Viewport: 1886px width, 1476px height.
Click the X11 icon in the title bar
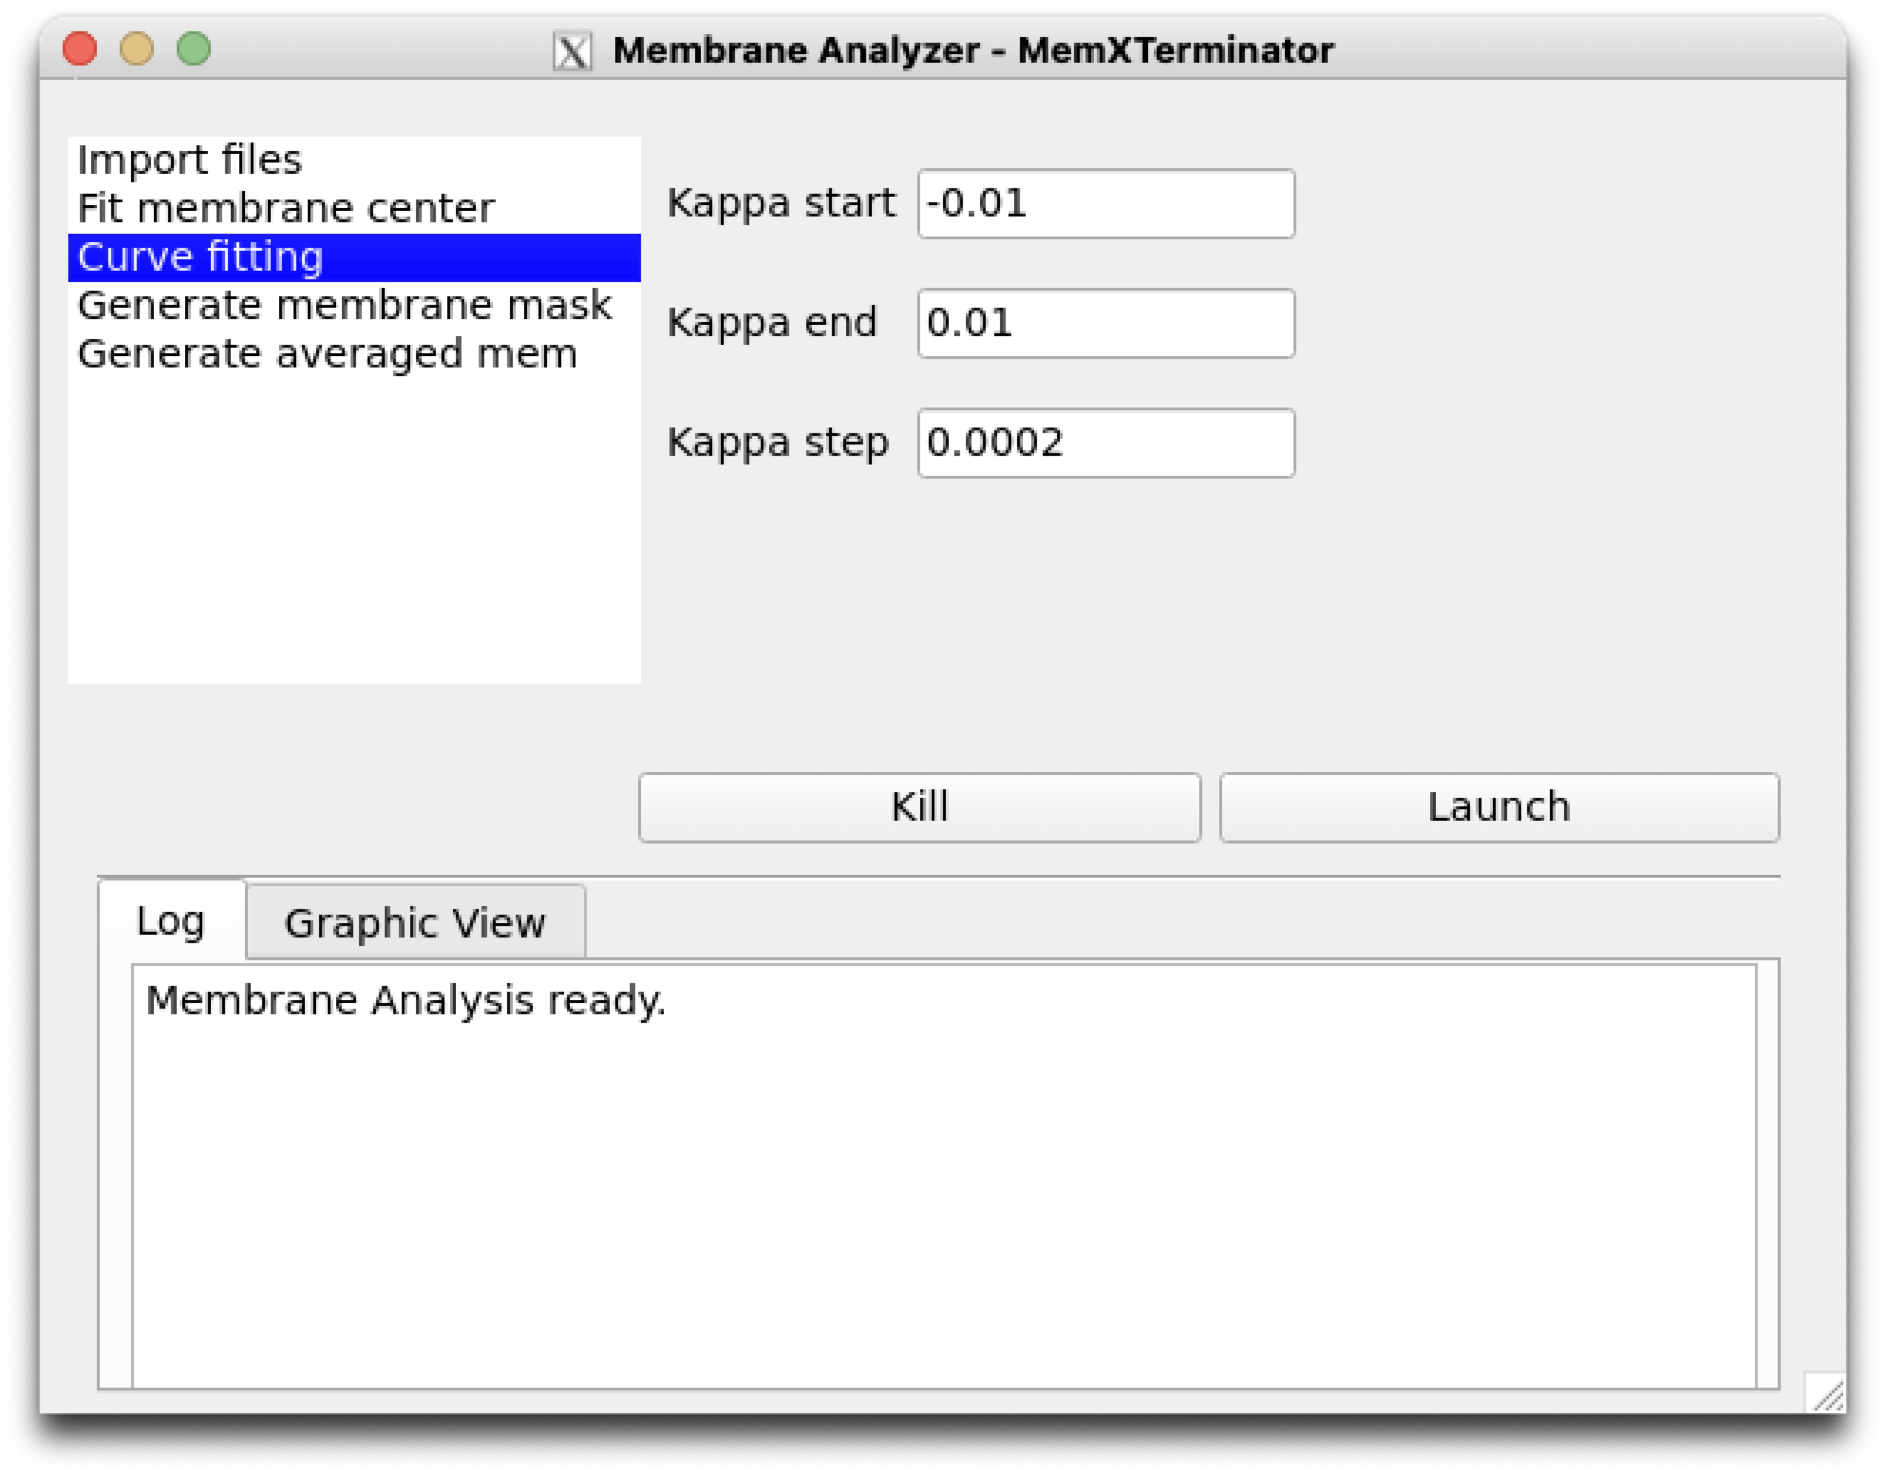click(x=573, y=51)
